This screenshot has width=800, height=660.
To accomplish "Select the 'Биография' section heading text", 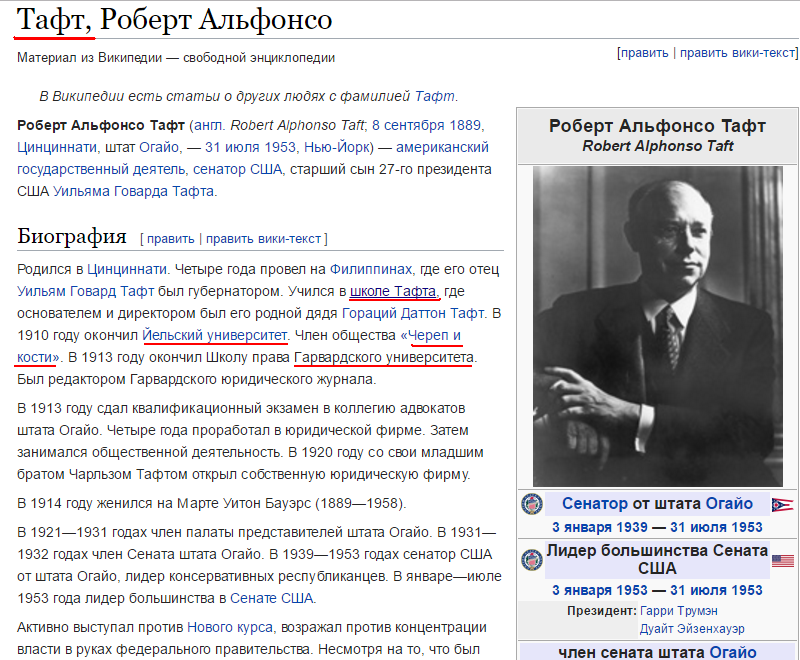I will (x=72, y=237).
